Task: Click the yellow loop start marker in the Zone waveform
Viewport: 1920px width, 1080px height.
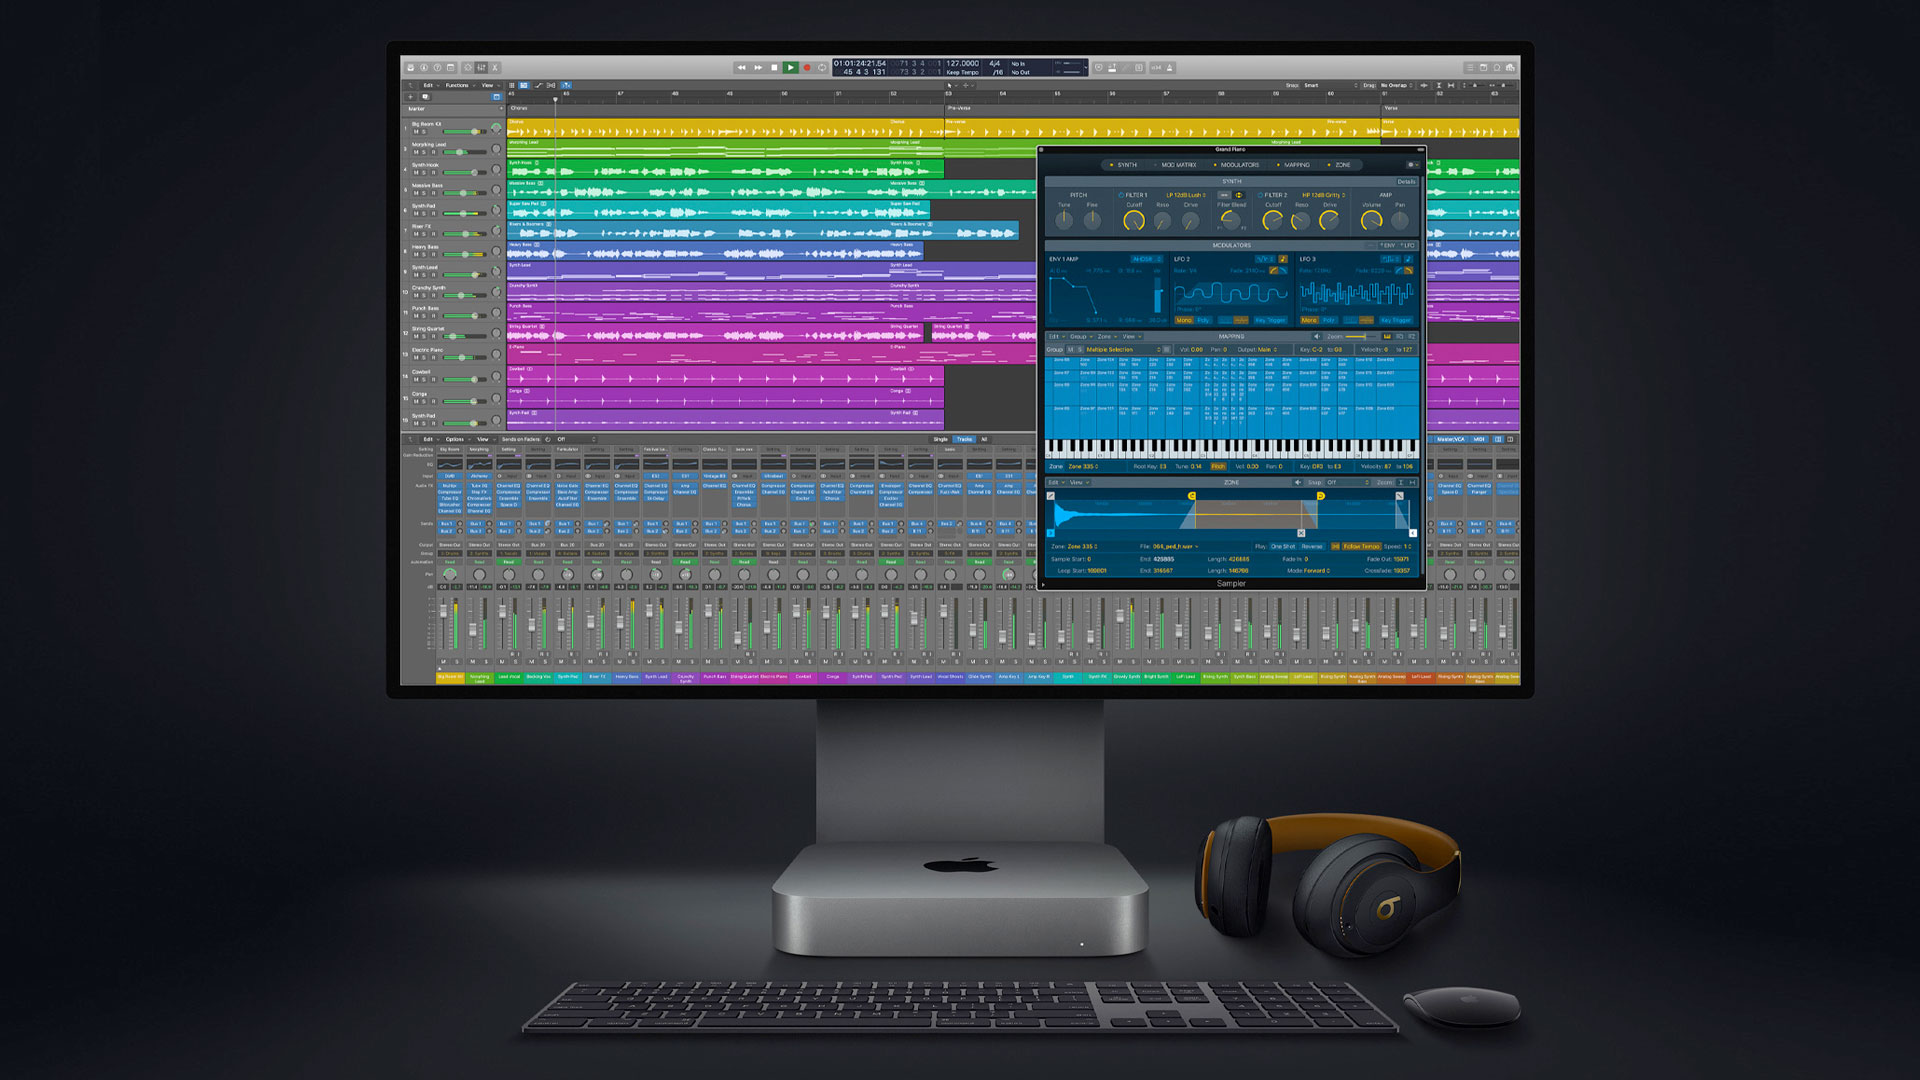Action: [1192, 496]
